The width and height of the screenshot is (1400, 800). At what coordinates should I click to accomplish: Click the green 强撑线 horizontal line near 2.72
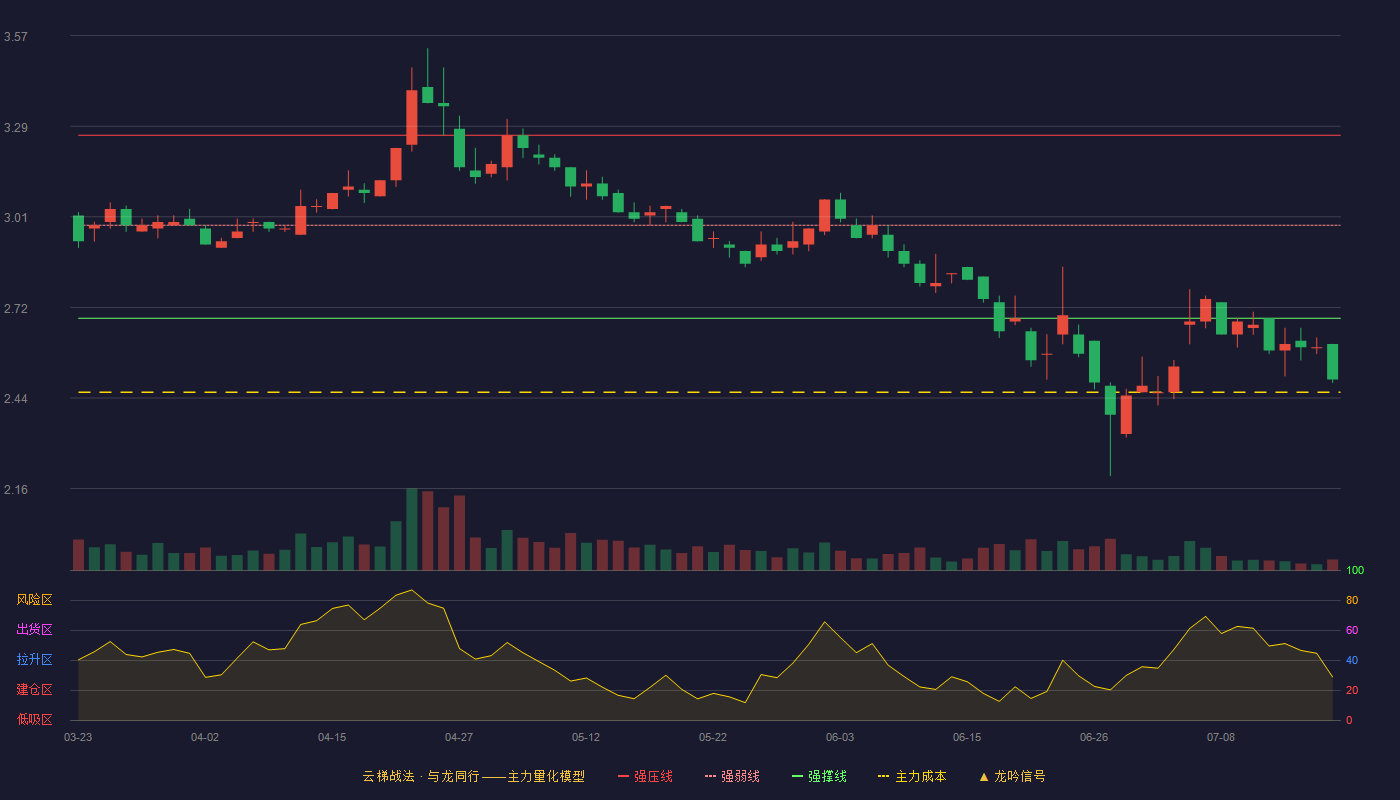pos(709,318)
